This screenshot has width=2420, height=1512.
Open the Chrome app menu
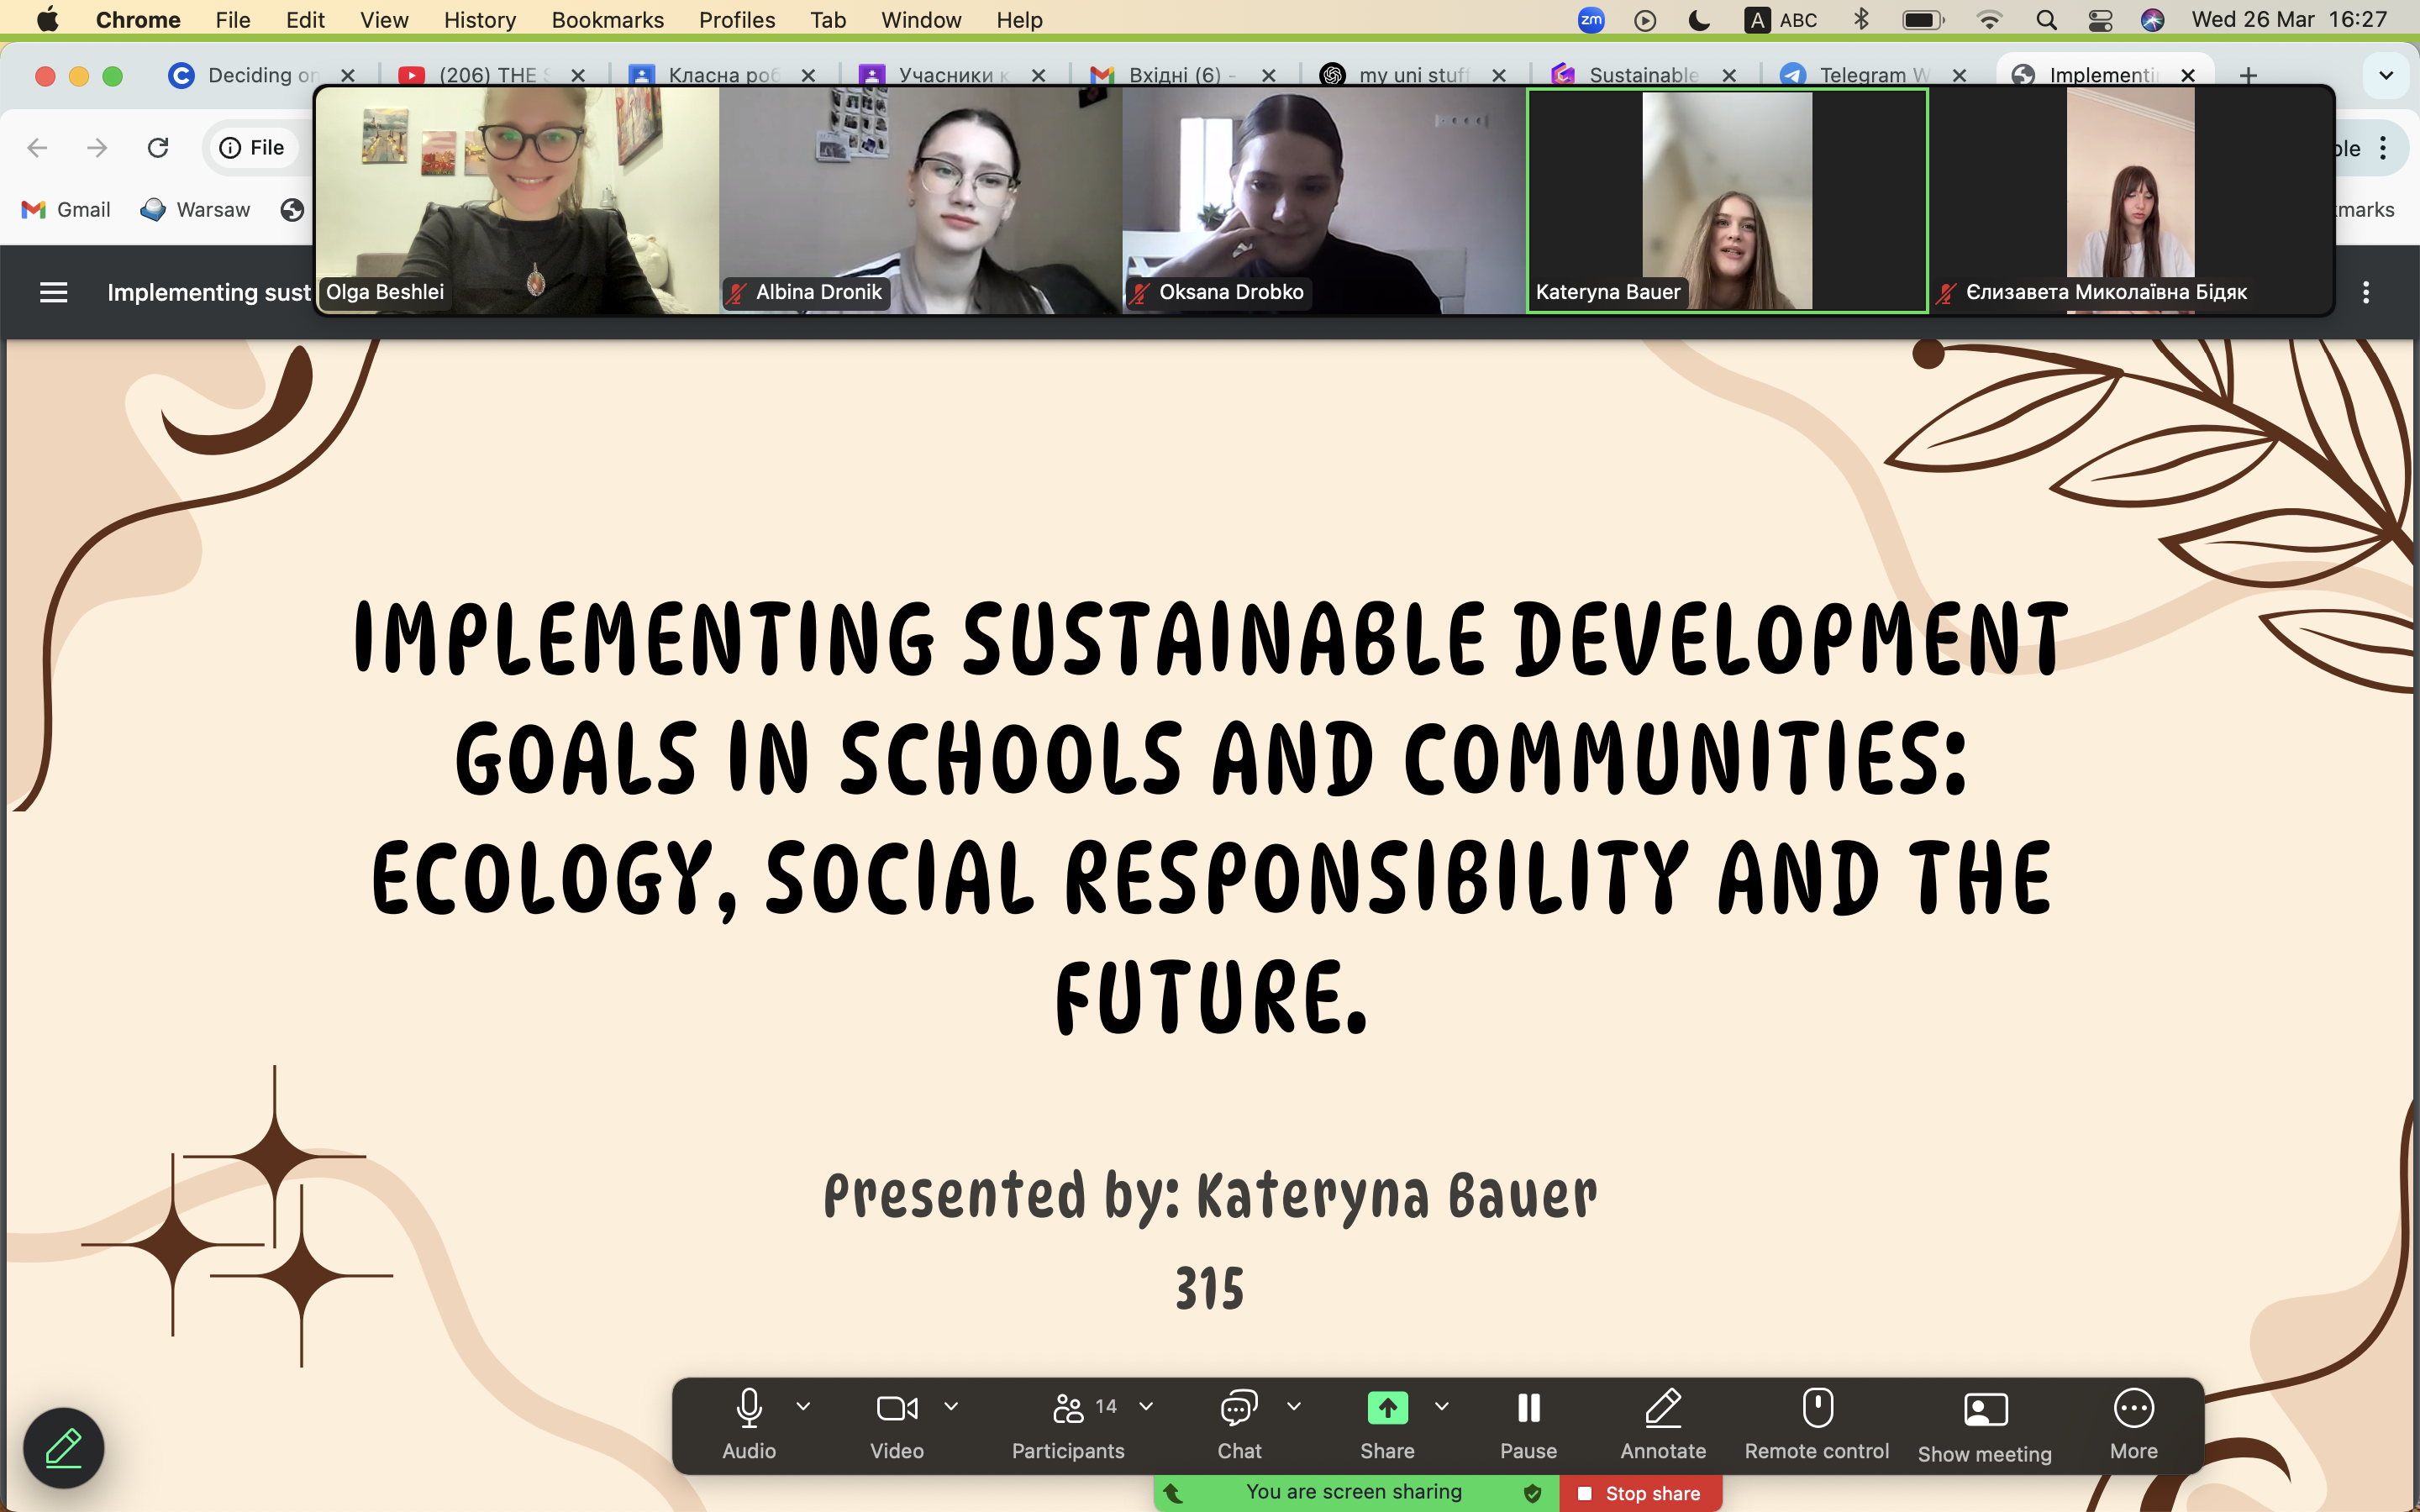click(x=138, y=20)
